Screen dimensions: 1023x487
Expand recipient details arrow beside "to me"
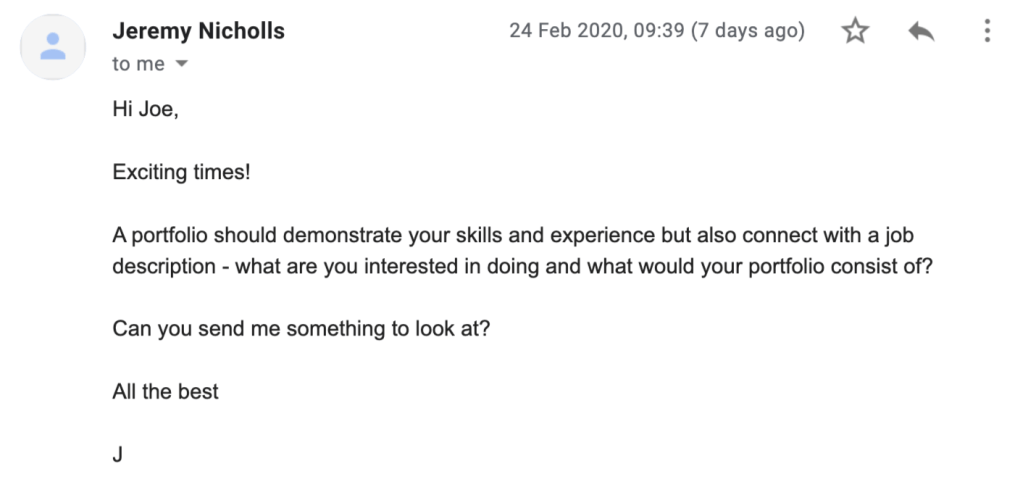182,64
